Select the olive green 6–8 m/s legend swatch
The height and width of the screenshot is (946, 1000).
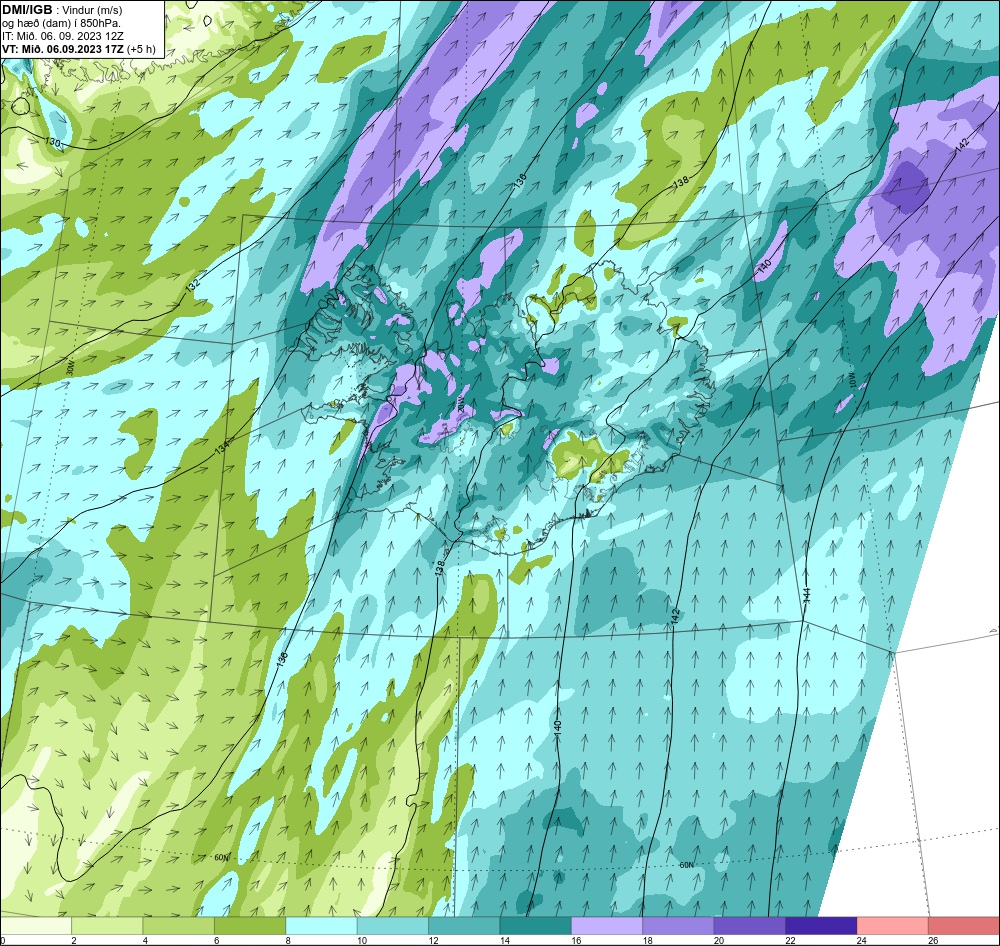[x=250, y=925]
